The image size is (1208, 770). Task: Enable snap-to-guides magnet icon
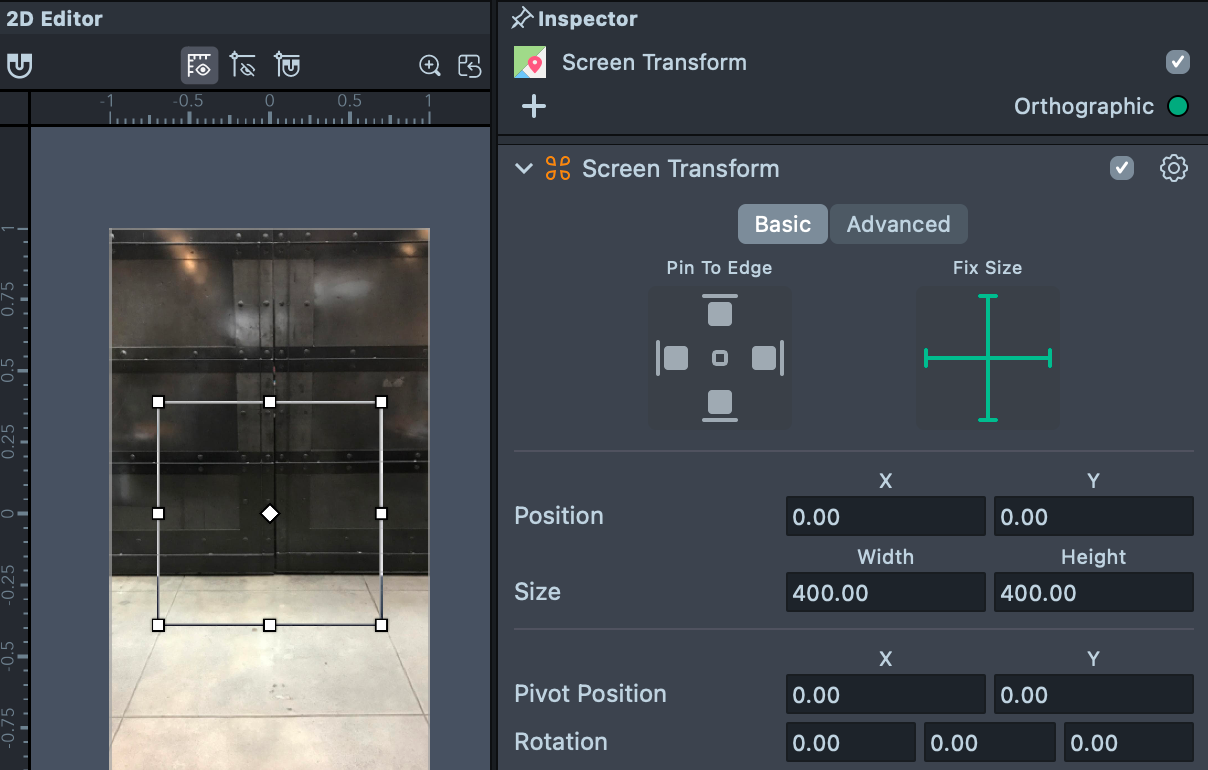(x=287, y=66)
